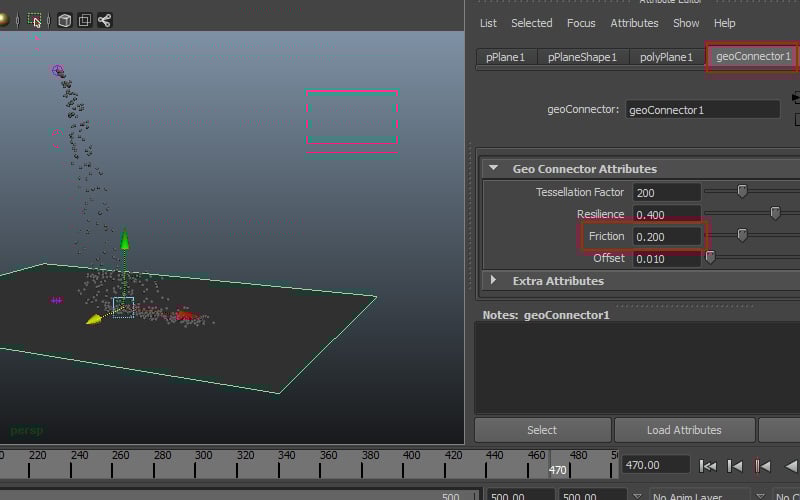
Task: Click the Resilience attribute label
Action: tap(600, 214)
